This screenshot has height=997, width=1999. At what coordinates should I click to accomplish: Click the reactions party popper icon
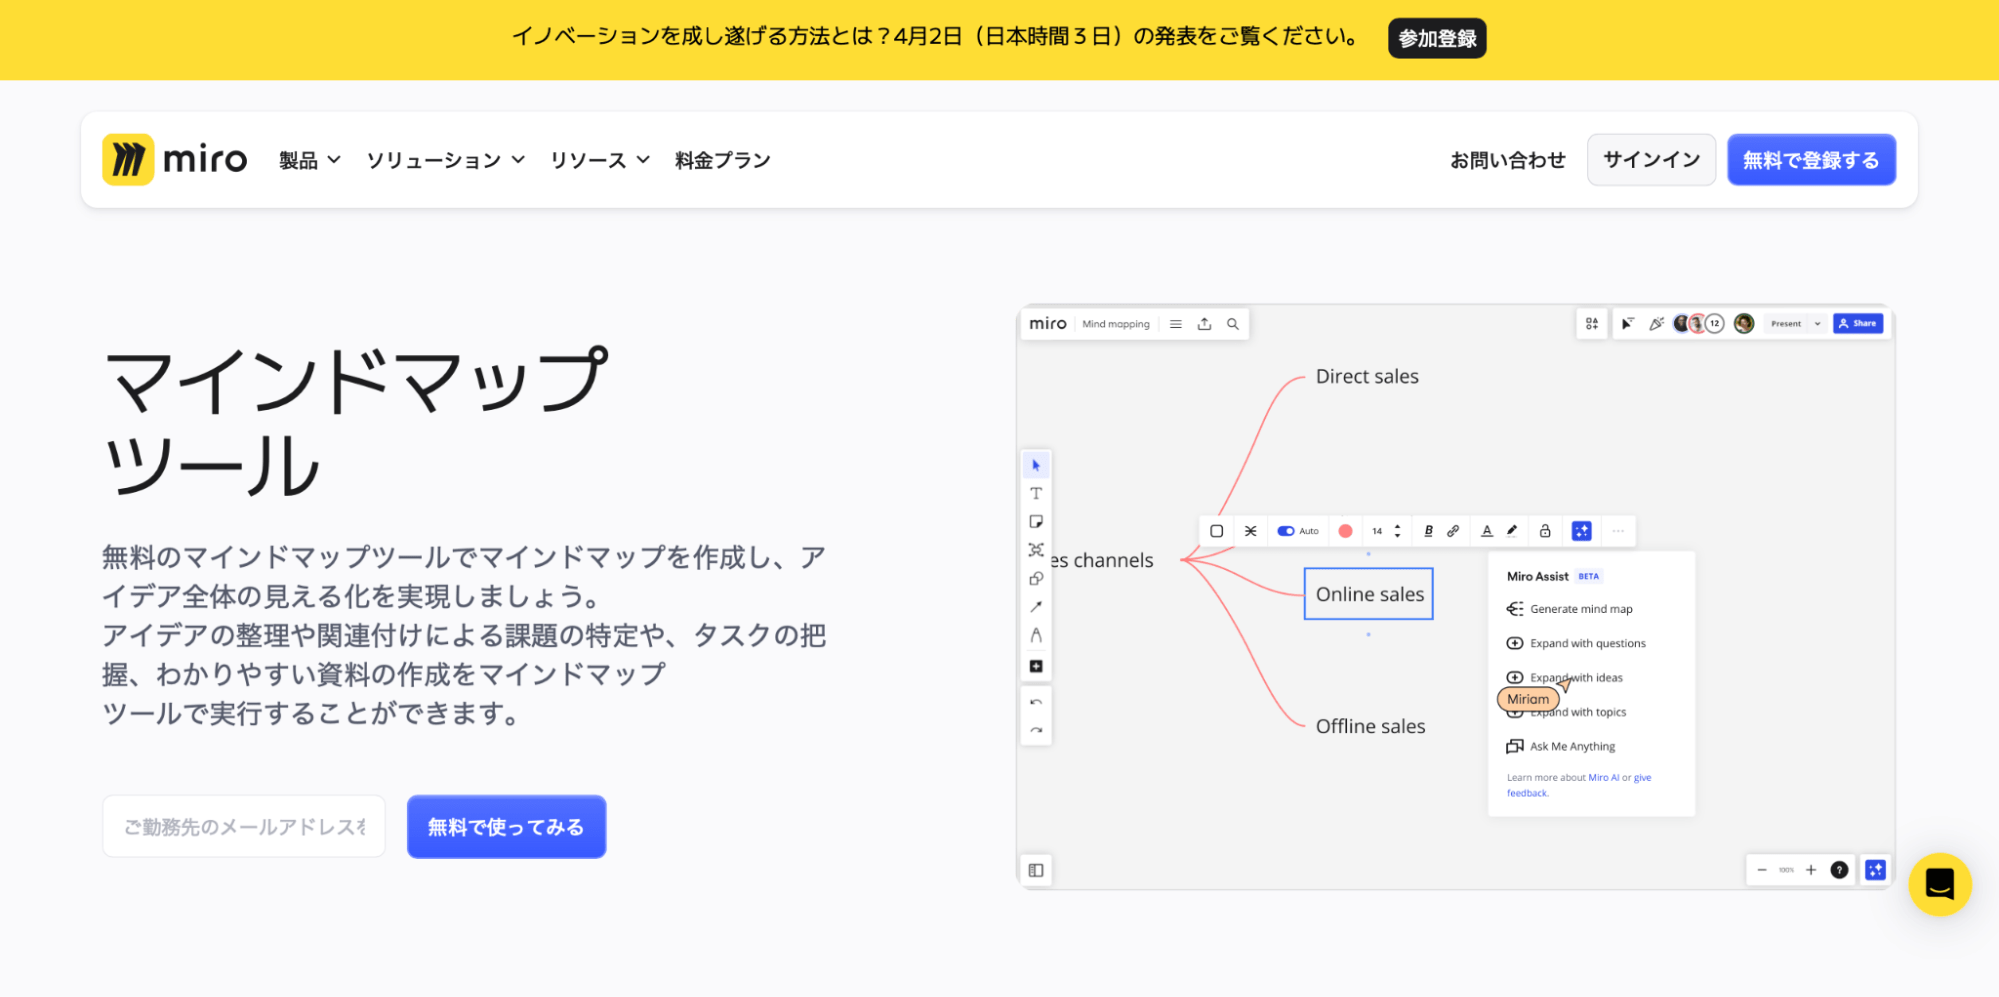[x=1656, y=323]
